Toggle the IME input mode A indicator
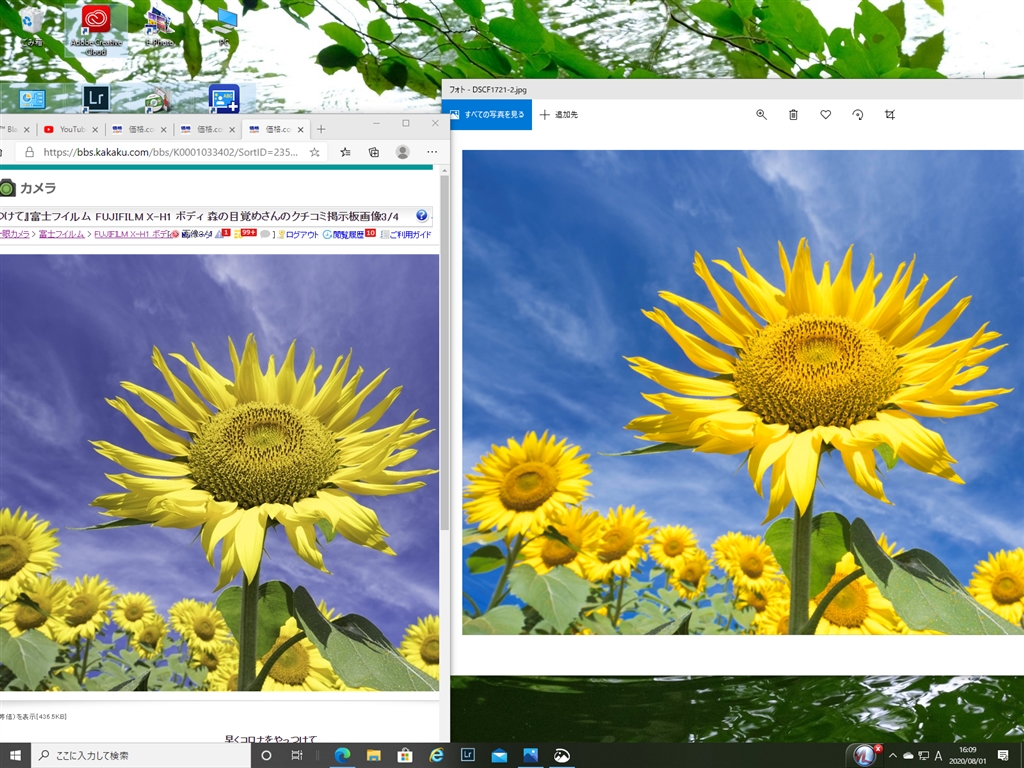 coord(938,756)
